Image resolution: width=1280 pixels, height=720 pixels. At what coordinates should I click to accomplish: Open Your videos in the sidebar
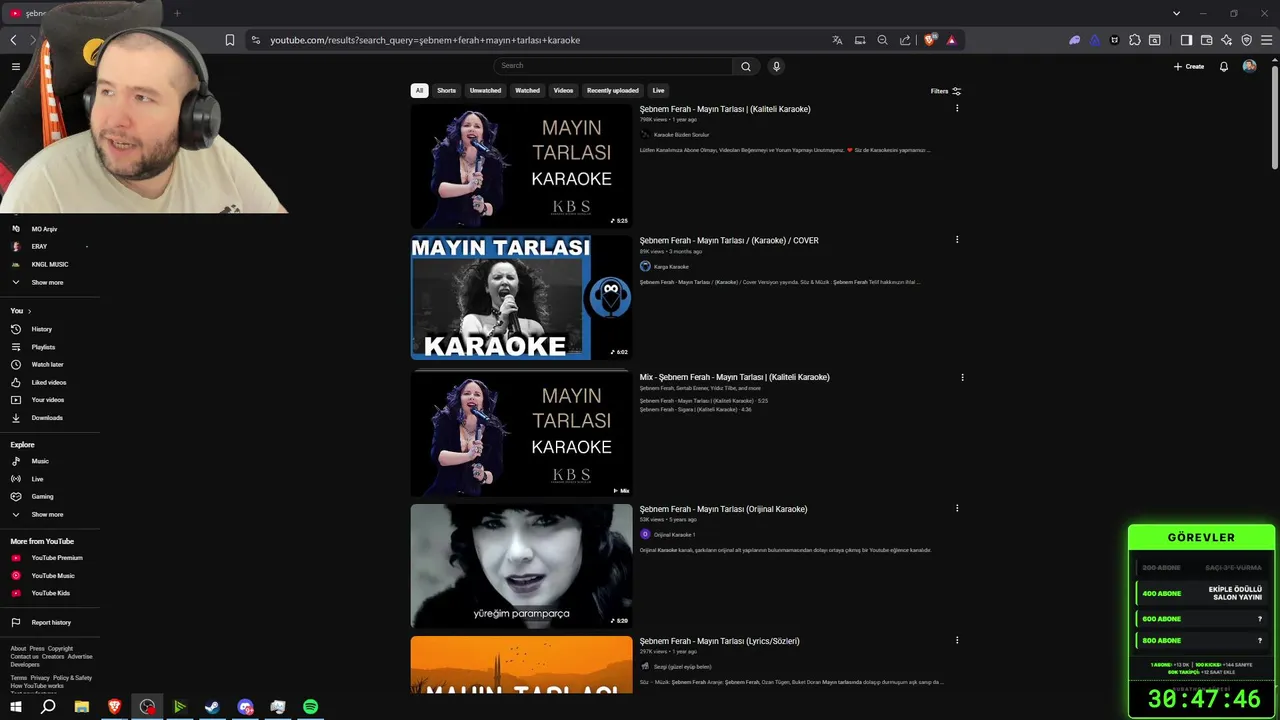click(50, 400)
